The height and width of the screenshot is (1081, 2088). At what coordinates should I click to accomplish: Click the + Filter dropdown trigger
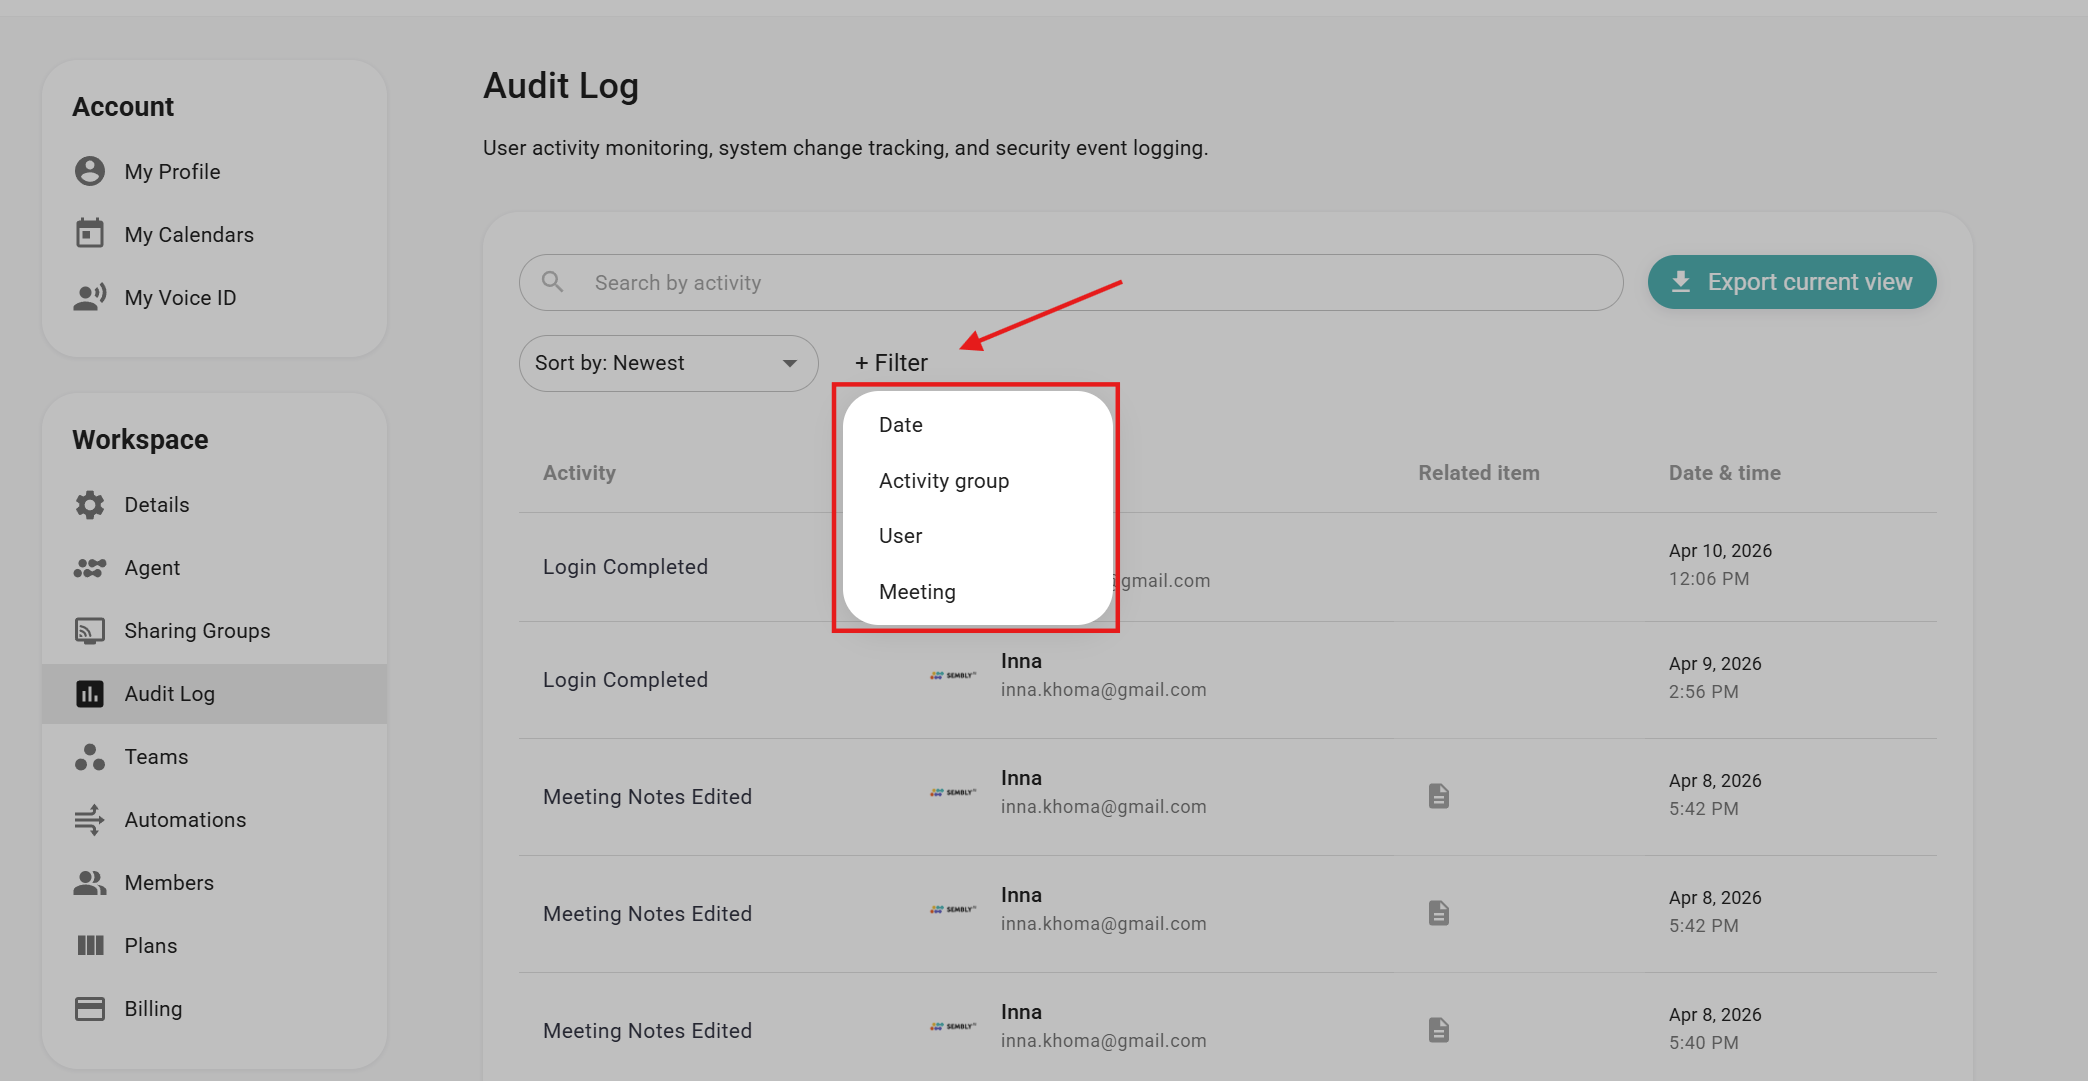891,363
